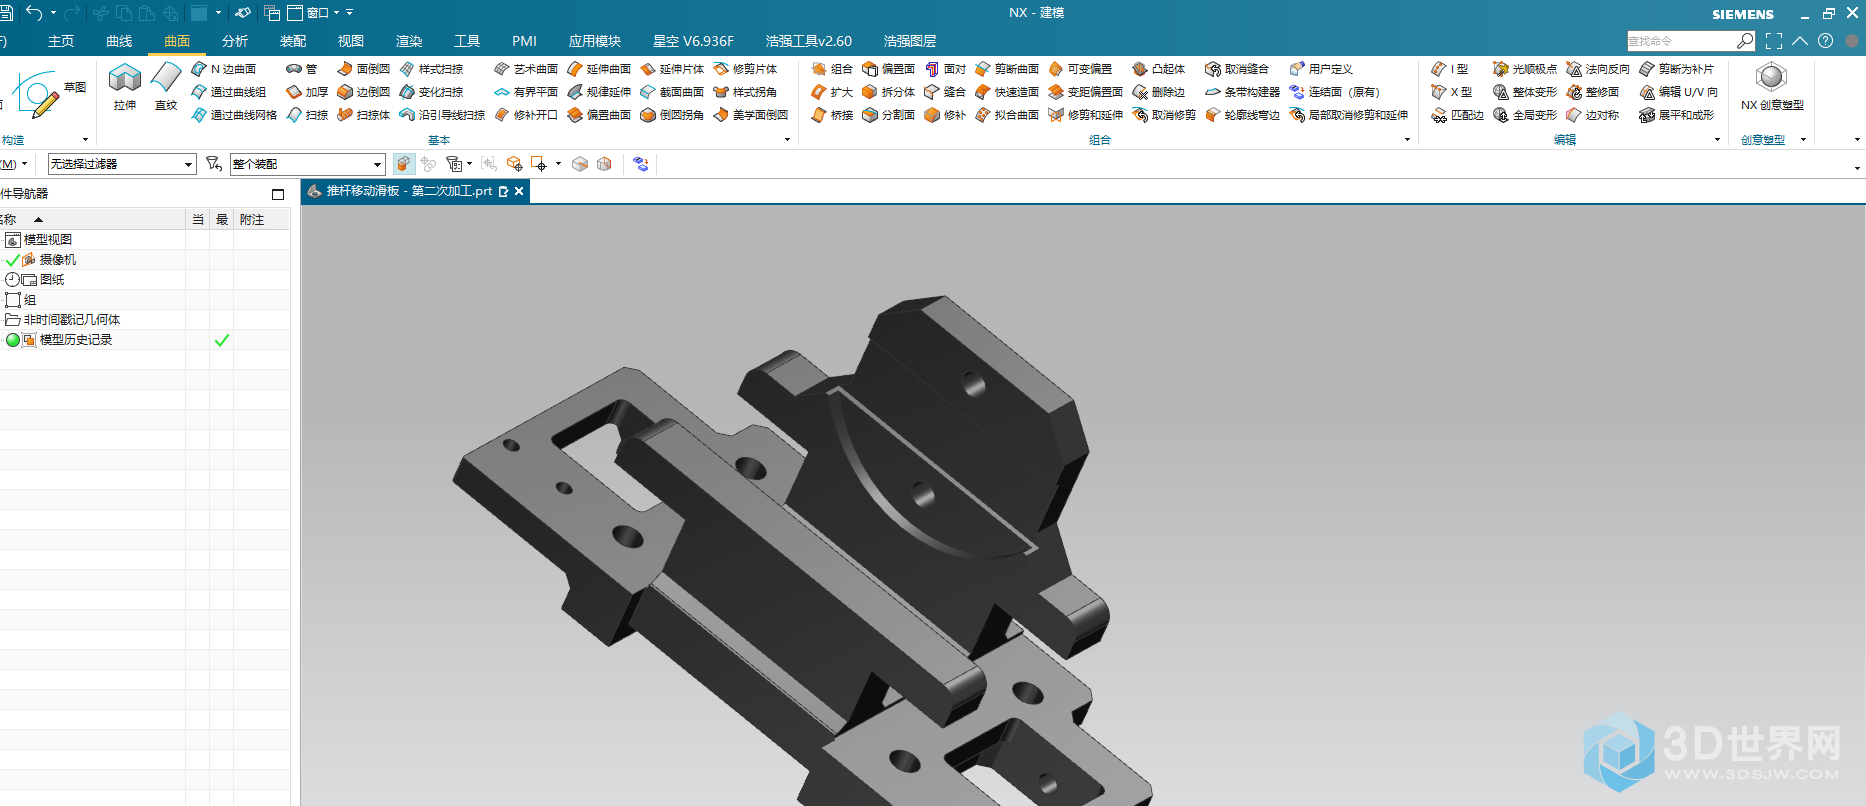Choose the 通过曲线网格 surface command

[234, 115]
